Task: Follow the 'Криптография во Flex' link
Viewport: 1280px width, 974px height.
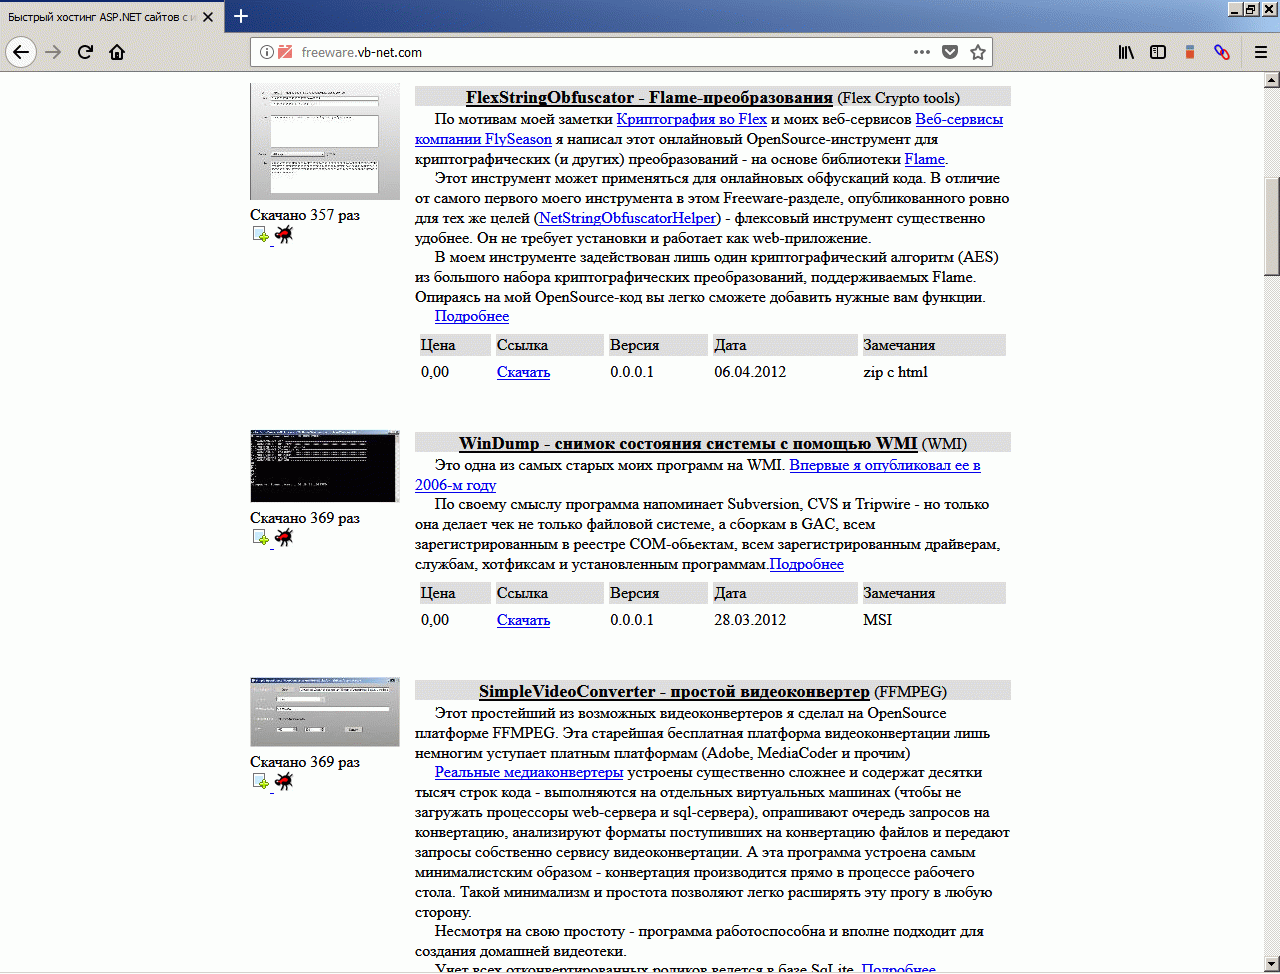Action: click(692, 119)
